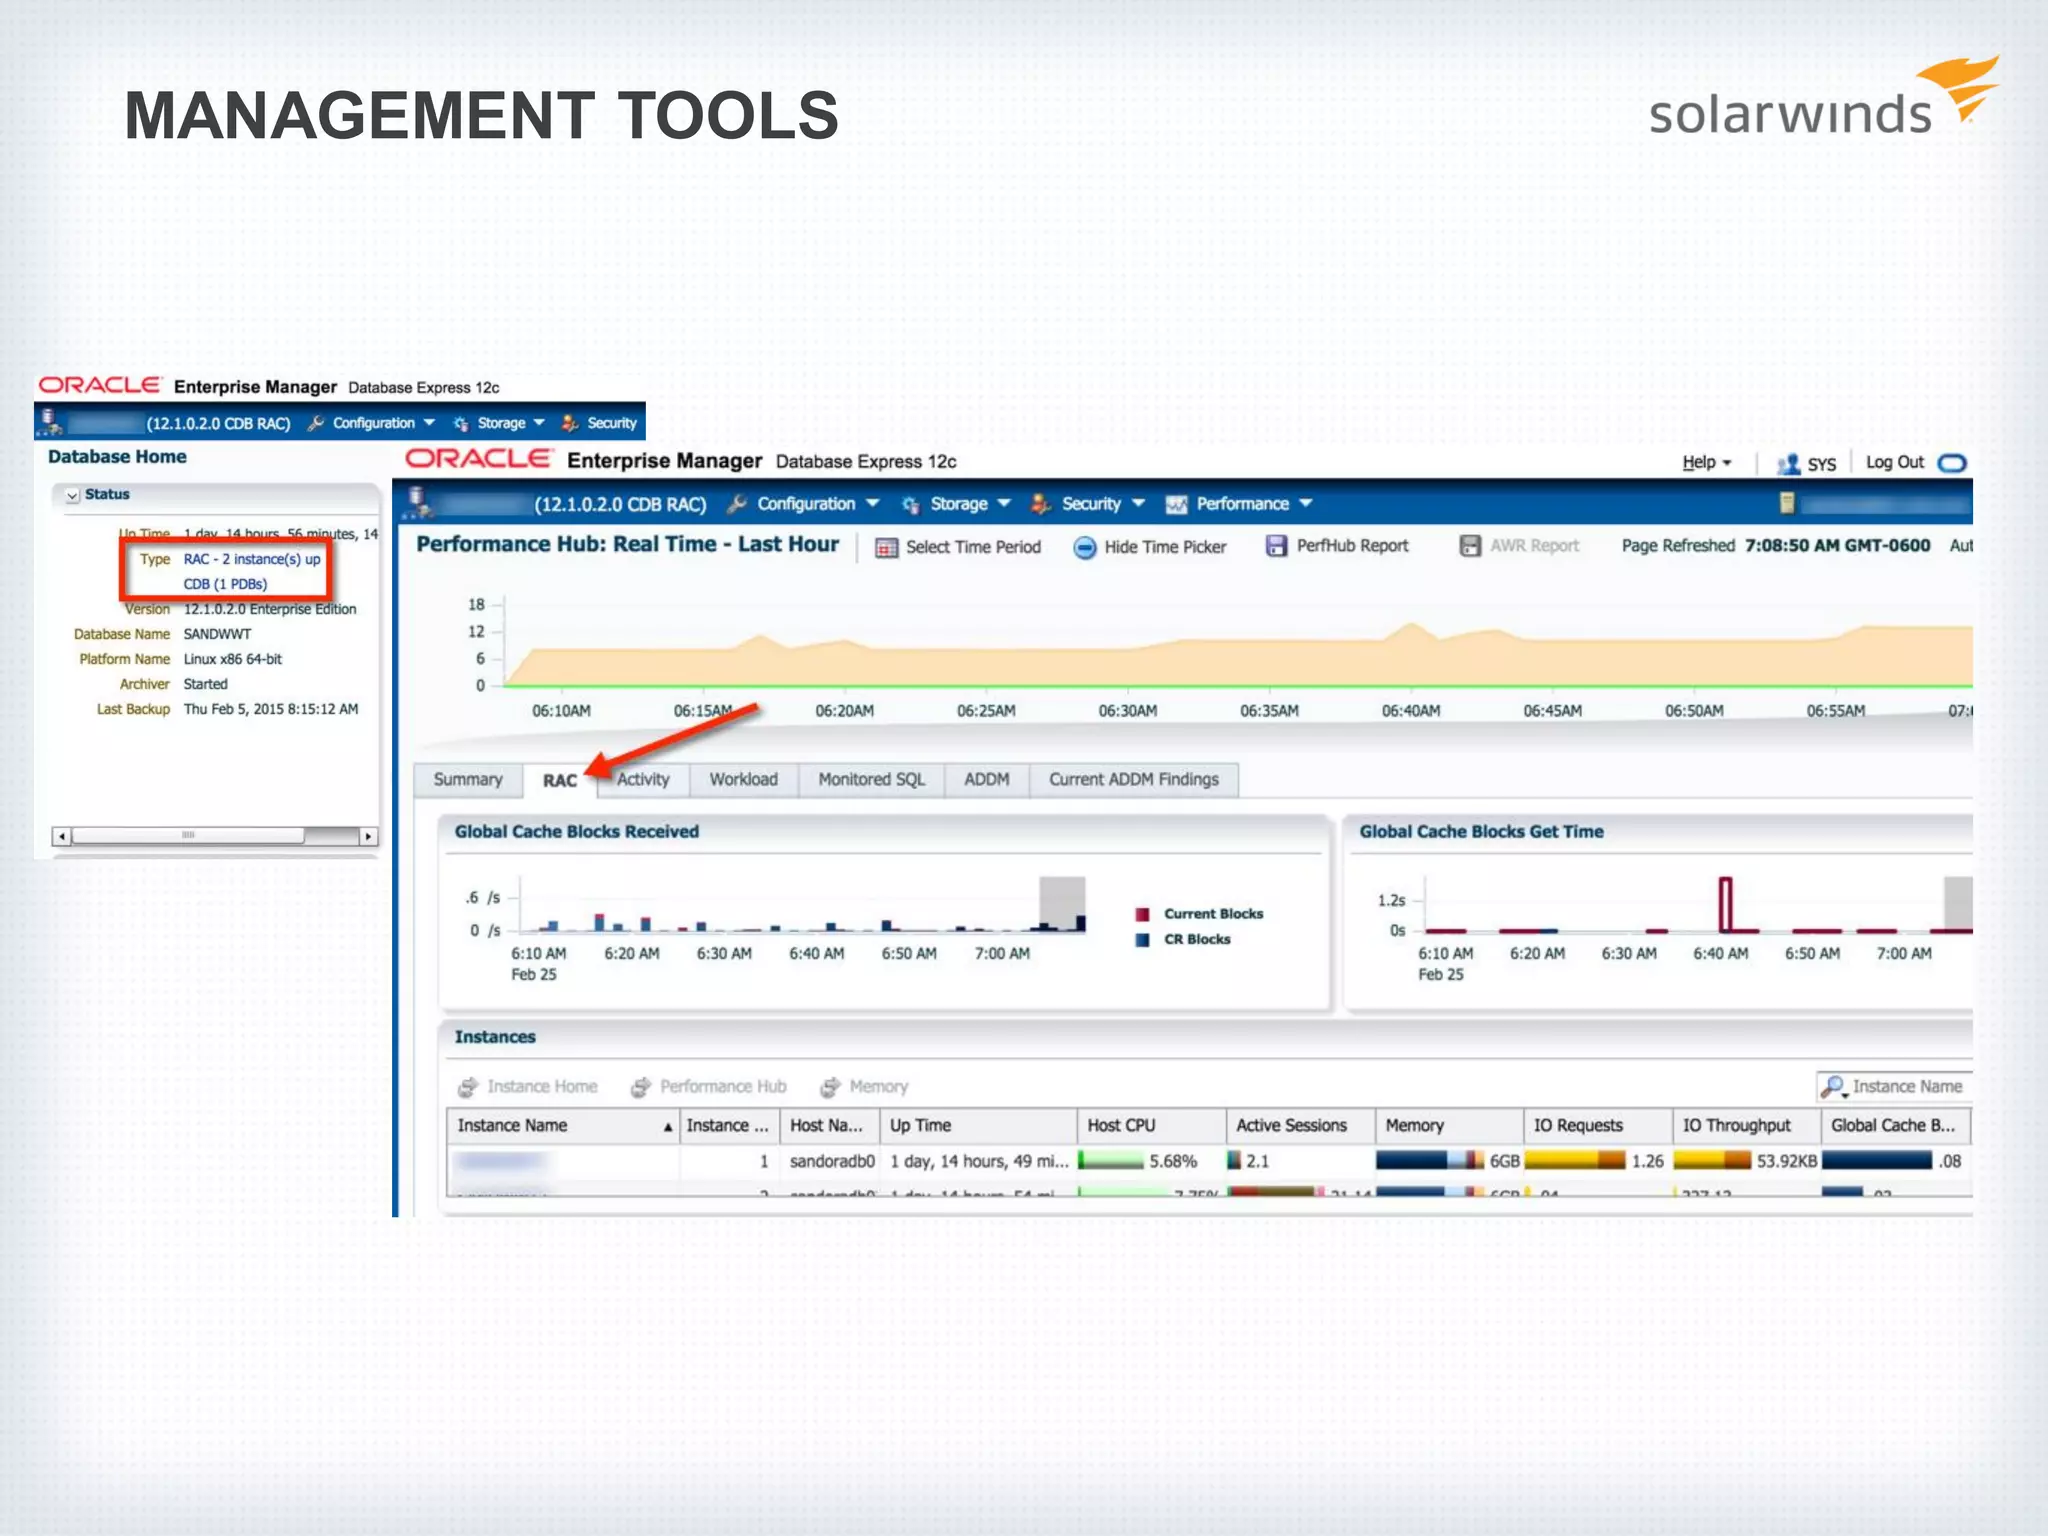Sort by Instance Name column header

[x=563, y=1126]
